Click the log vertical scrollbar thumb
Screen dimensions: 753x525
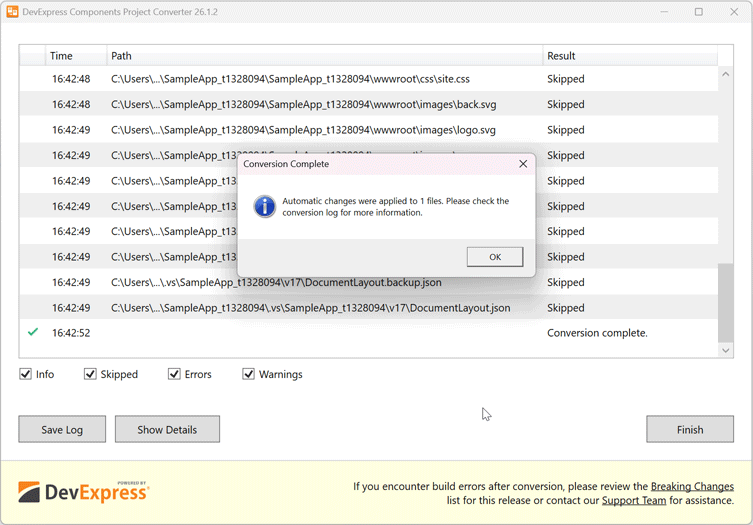coord(726,303)
